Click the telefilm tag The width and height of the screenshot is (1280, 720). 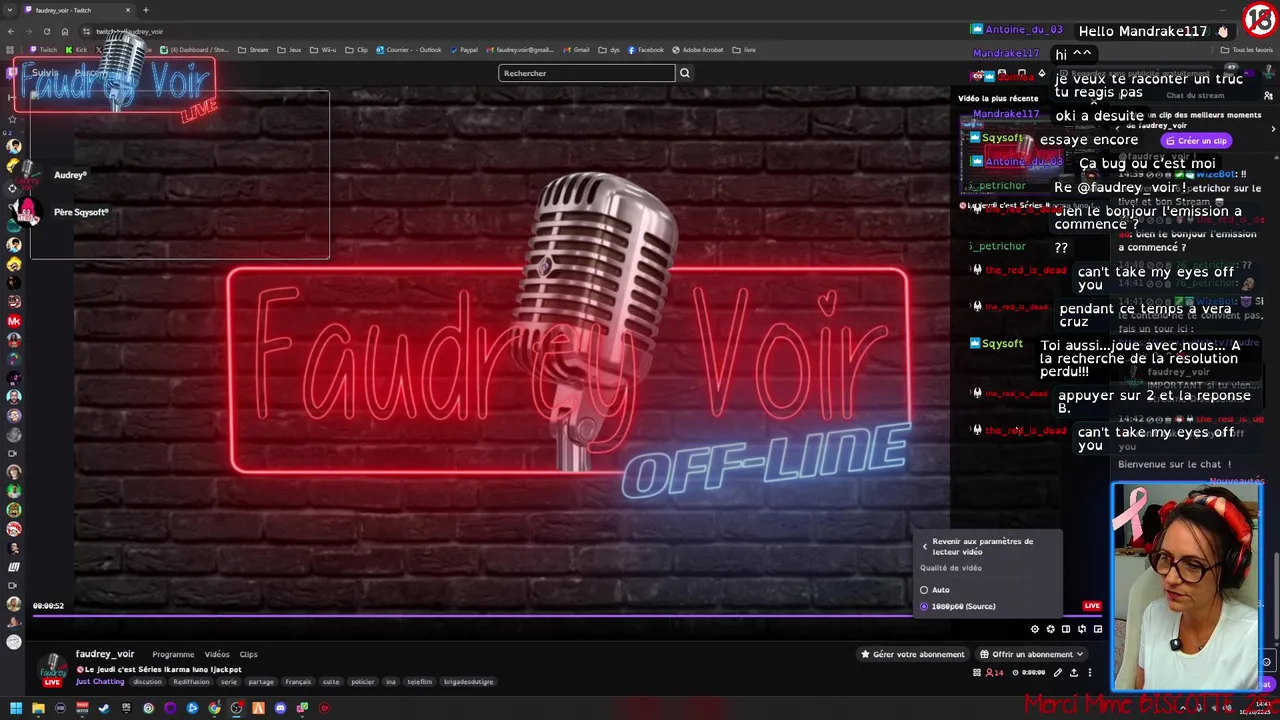click(x=420, y=682)
